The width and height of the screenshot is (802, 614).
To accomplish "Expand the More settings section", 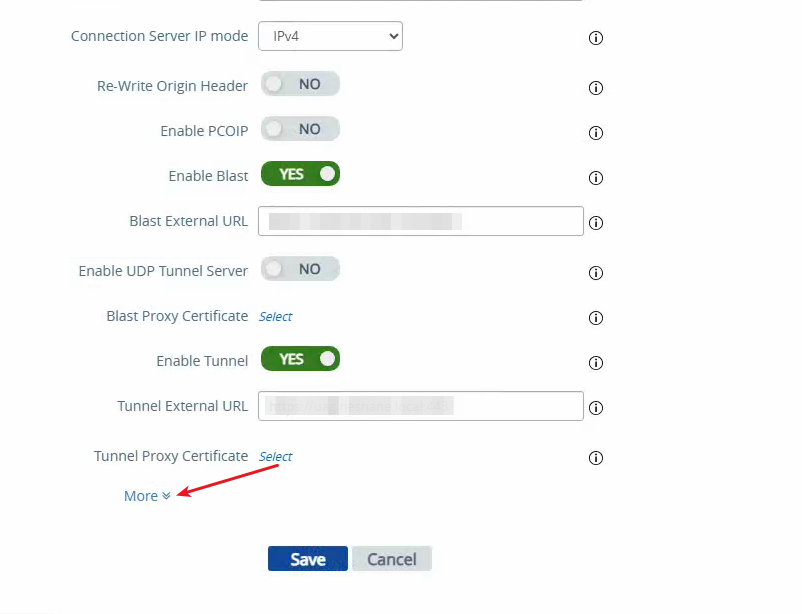I will click(x=147, y=496).
